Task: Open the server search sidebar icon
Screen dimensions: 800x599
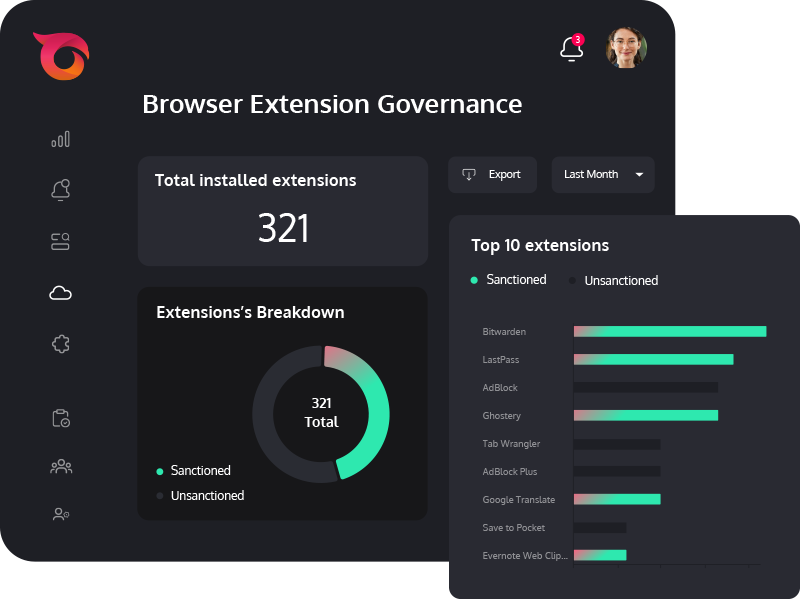Action: click(x=60, y=241)
